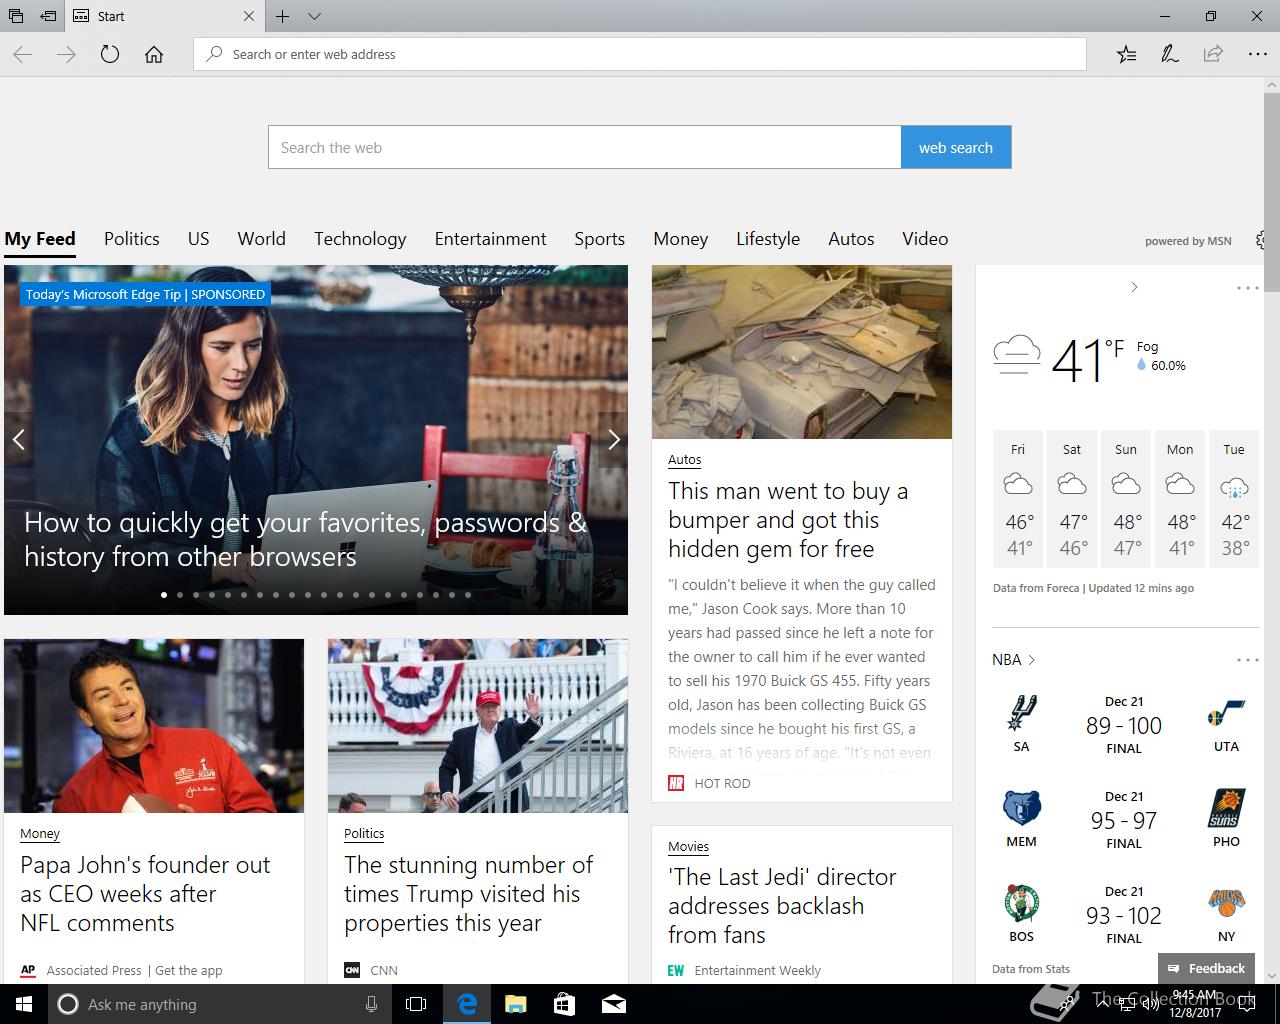The width and height of the screenshot is (1280, 1024).
Task: Go back with the browser back arrow
Action: (x=23, y=54)
